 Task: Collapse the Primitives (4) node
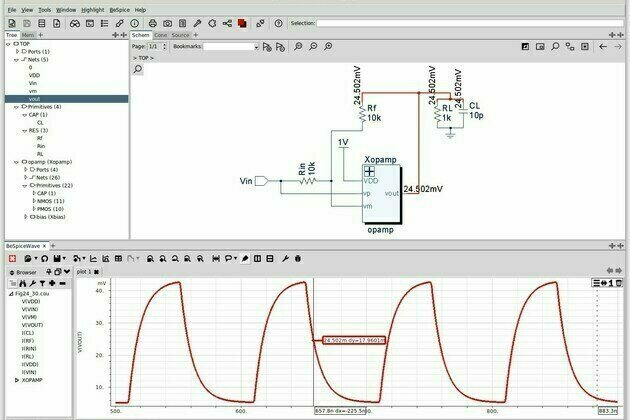[16, 107]
